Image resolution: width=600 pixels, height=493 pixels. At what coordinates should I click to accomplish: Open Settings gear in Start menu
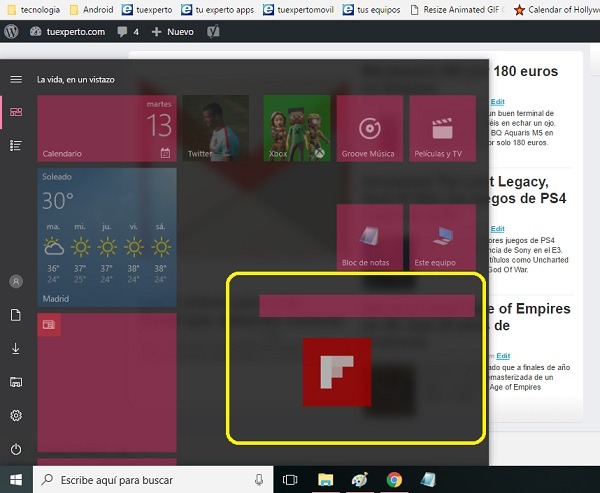16,415
